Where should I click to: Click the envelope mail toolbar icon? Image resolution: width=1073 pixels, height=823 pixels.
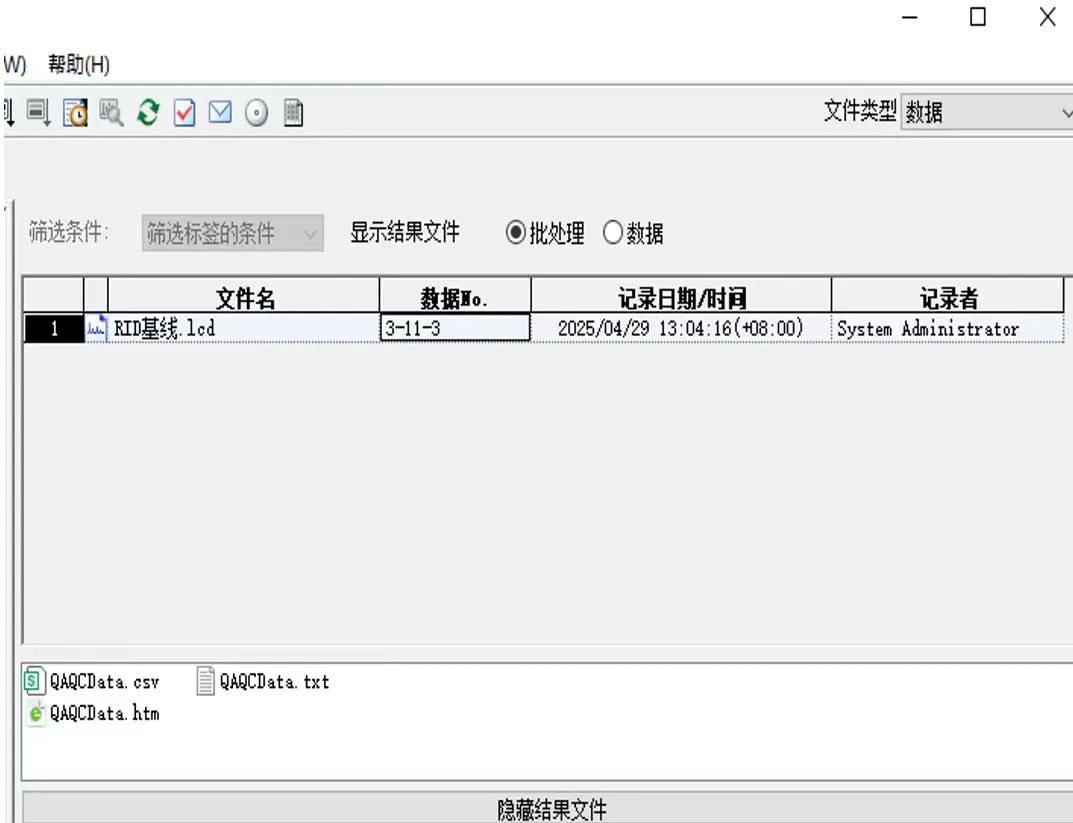tap(221, 113)
